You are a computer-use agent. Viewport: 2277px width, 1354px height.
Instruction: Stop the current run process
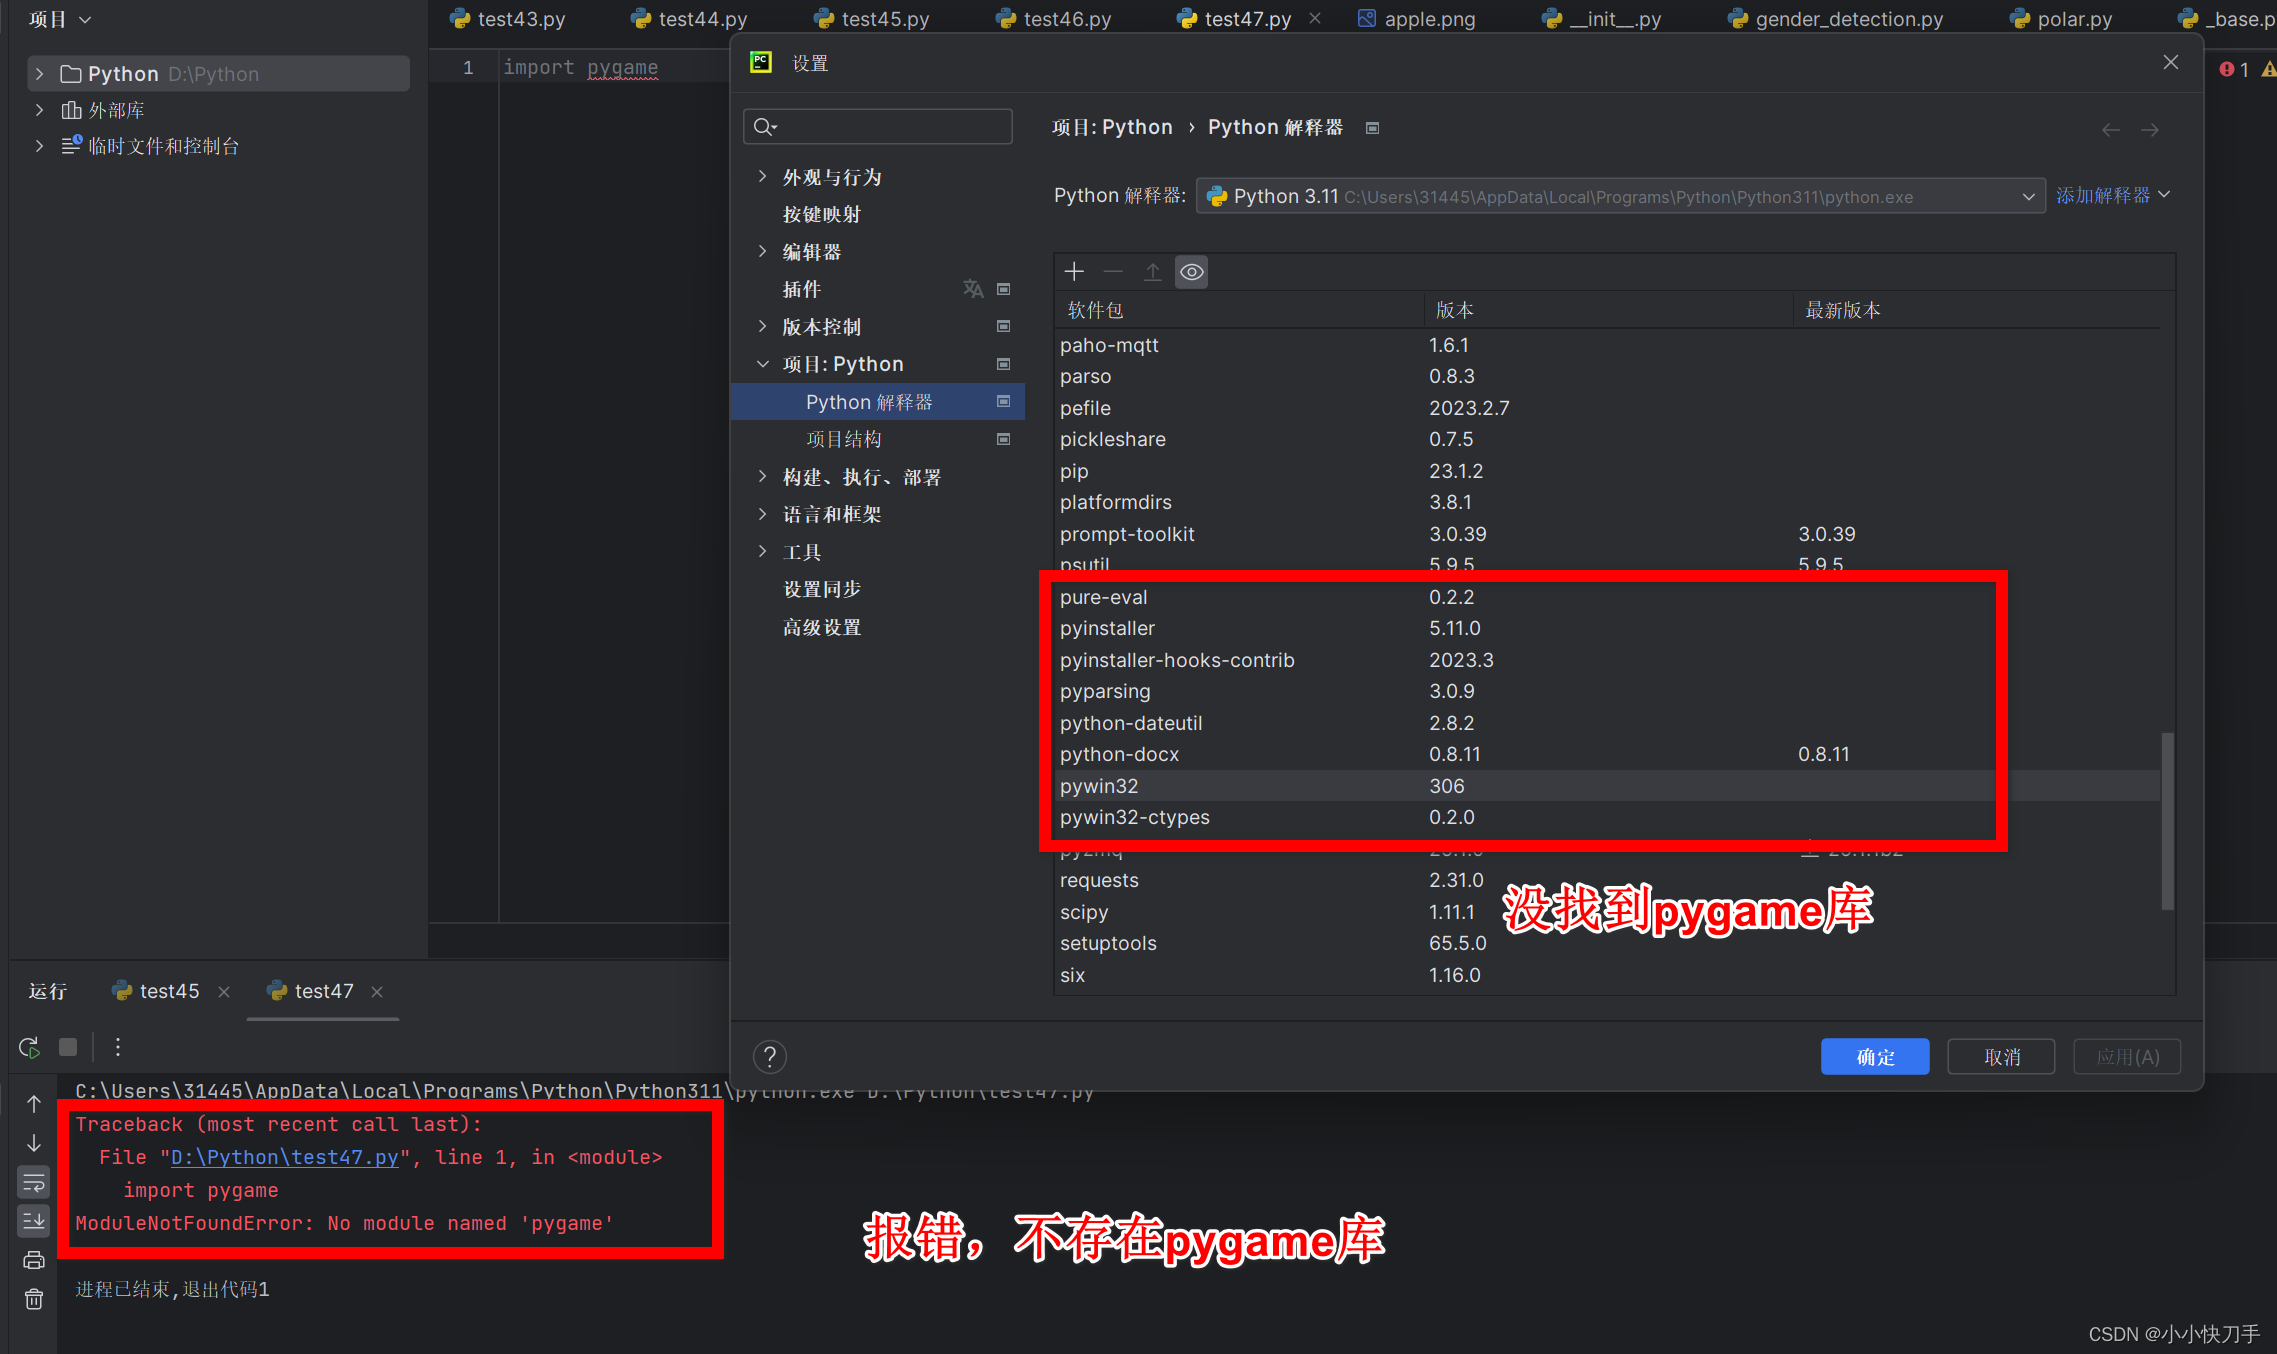point(67,1047)
